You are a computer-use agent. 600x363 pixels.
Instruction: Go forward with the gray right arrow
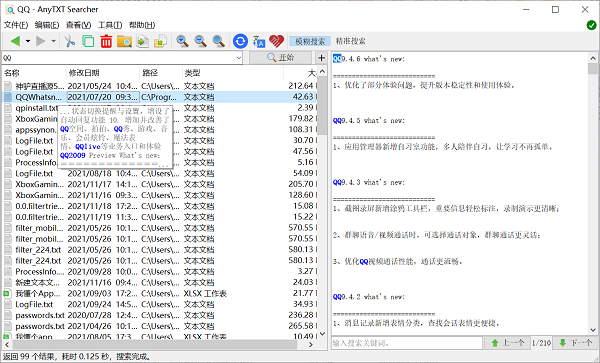click(41, 41)
